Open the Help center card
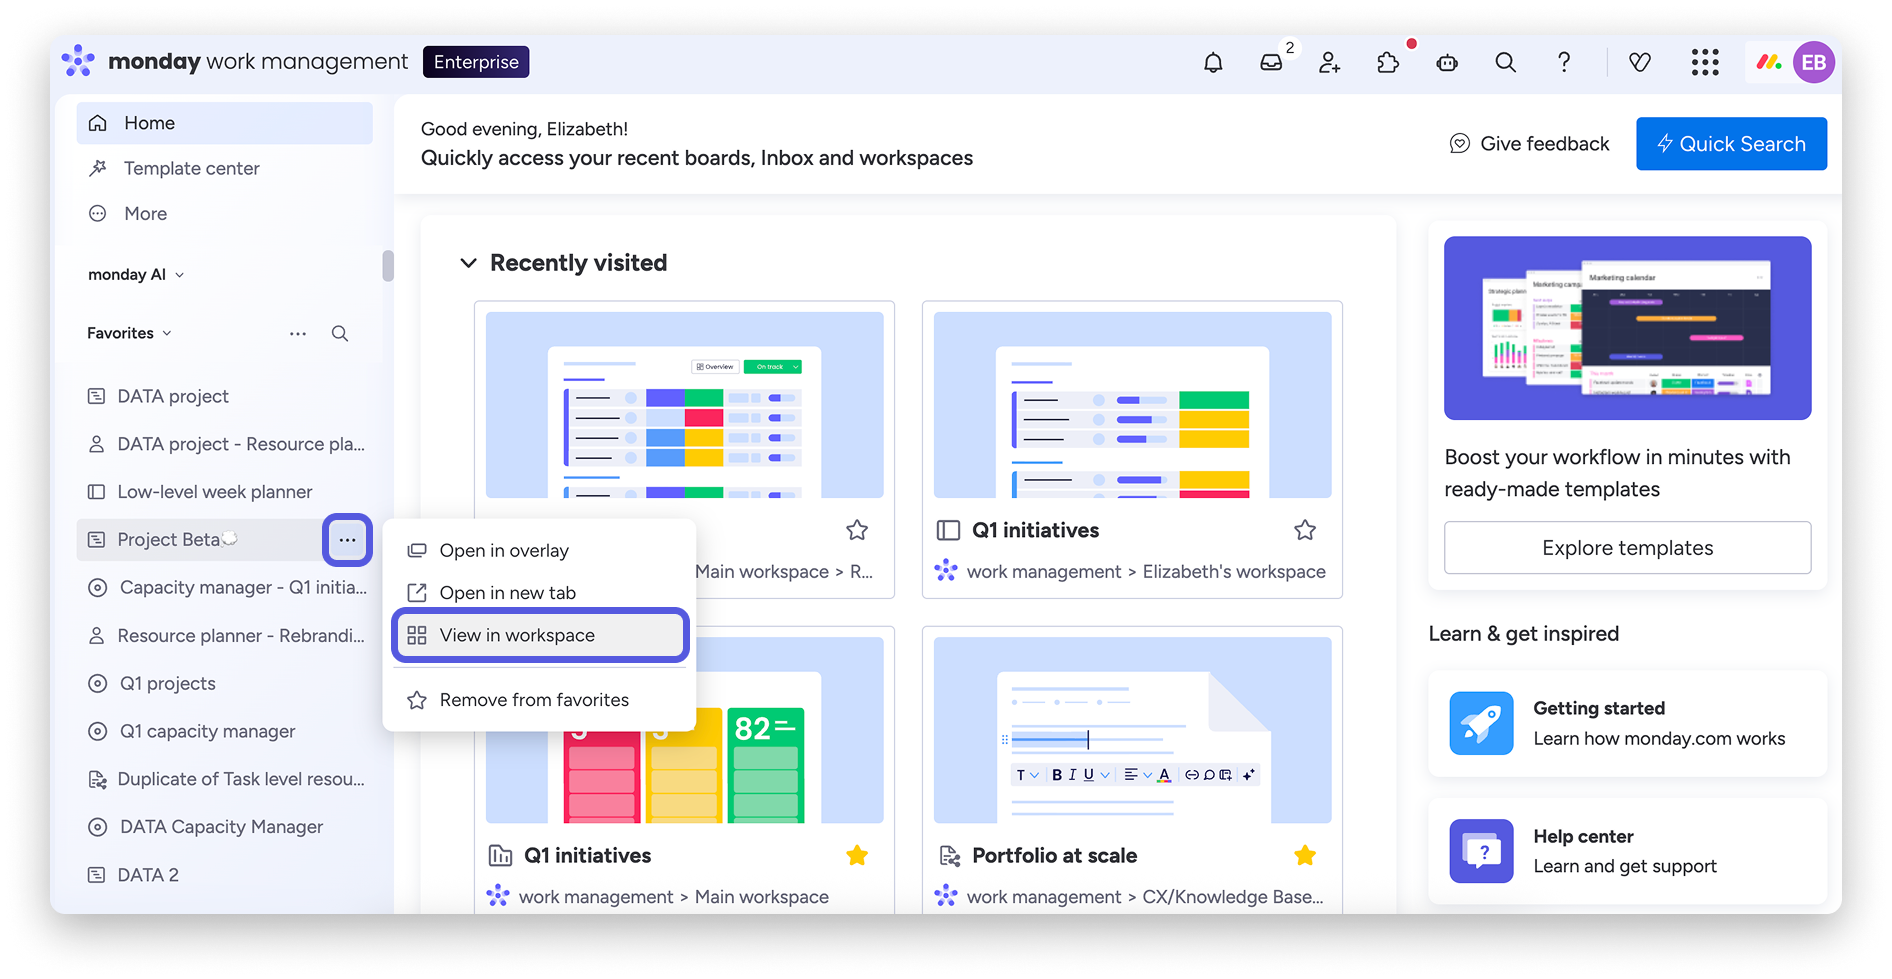 (x=1628, y=851)
